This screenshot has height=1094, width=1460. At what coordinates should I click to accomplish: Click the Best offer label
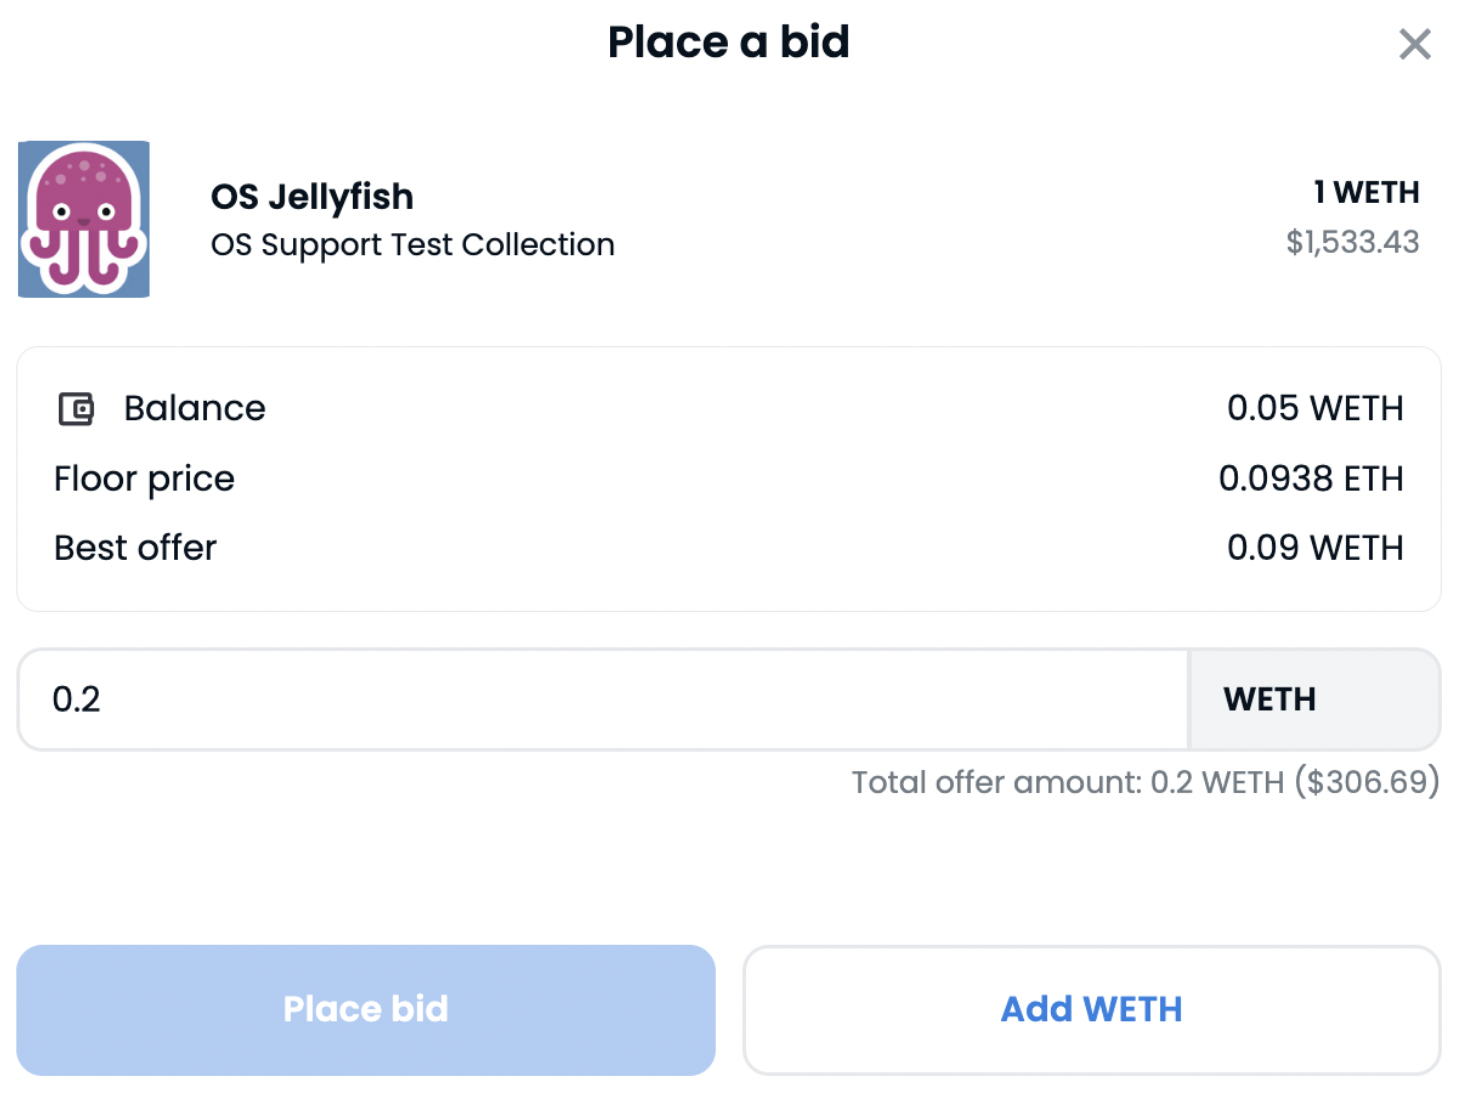point(135,548)
